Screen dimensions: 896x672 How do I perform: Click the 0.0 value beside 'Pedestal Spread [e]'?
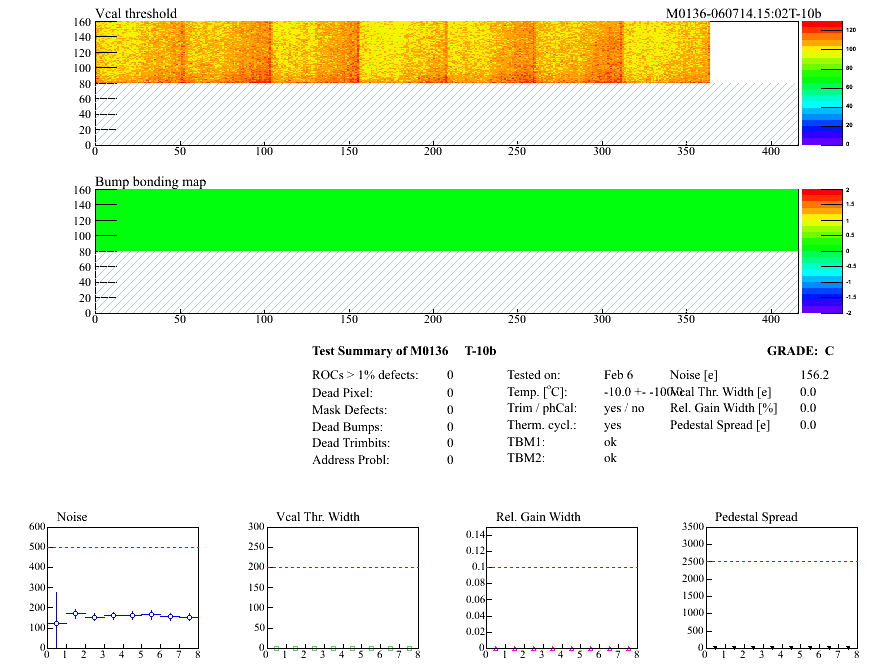pos(808,425)
